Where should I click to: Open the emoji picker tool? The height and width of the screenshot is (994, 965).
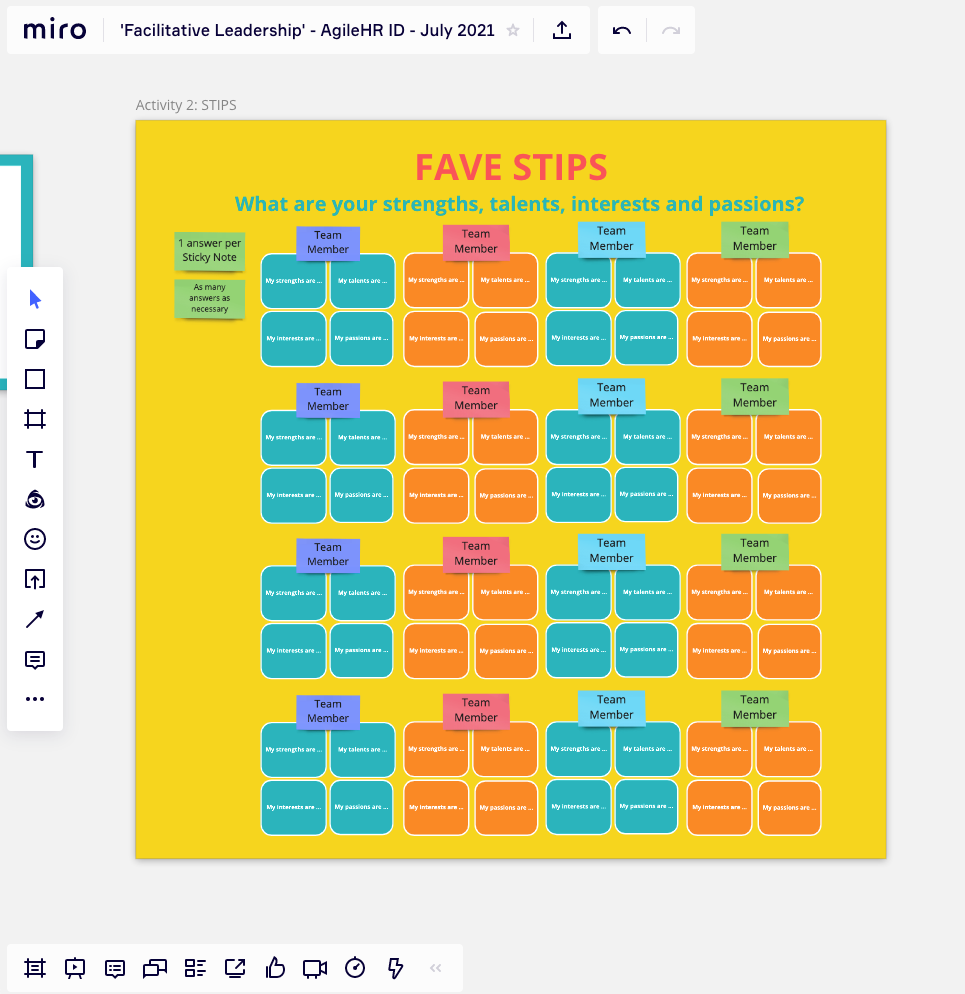(x=35, y=539)
